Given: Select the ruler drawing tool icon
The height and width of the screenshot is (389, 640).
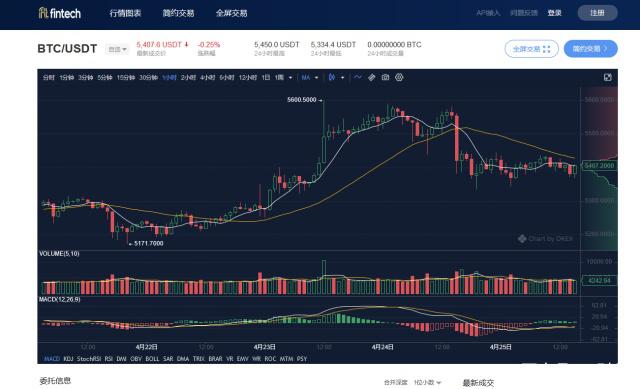Looking at the screenshot, I should [371, 77].
